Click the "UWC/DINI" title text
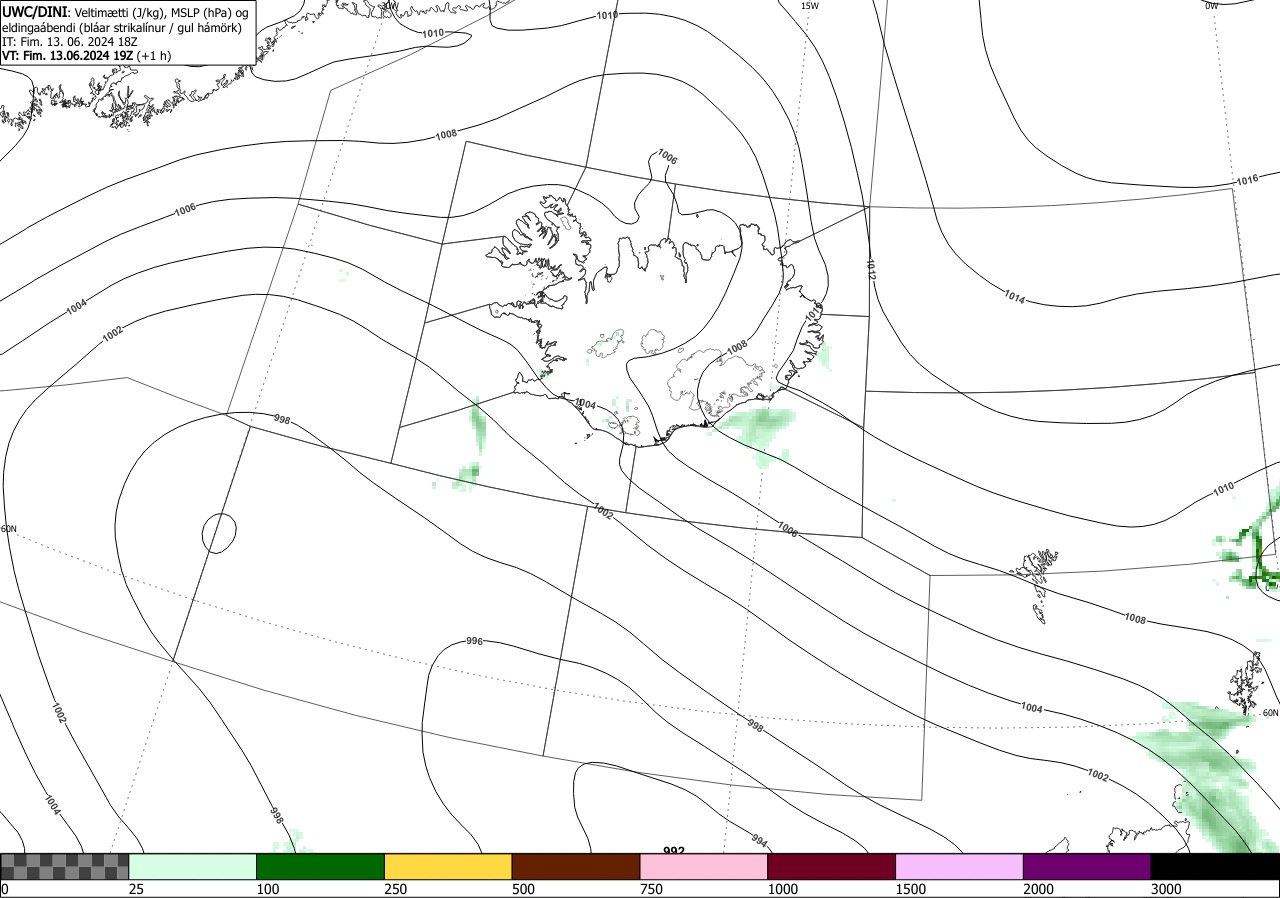This screenshot has height=898, width=1280. 35,11
